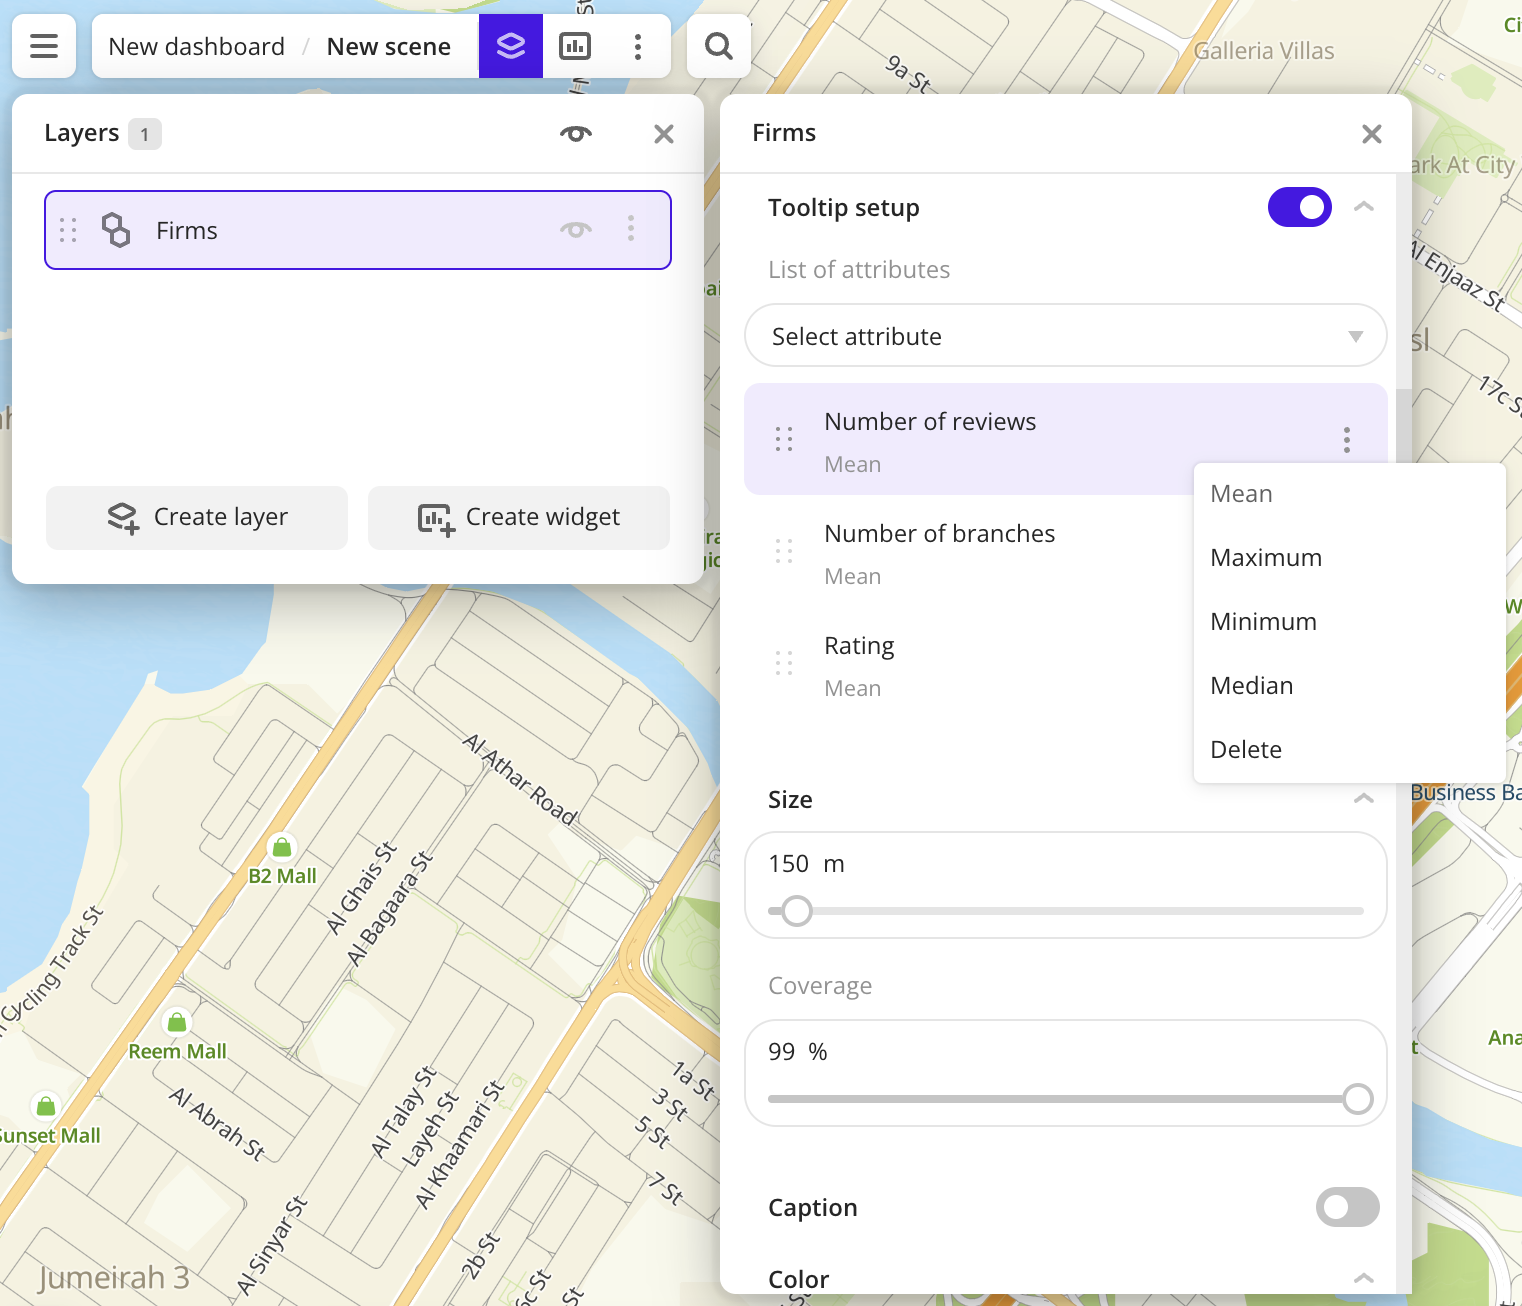
Task: Disable the Tooltip setup switch
Action: click(1299, 207)
